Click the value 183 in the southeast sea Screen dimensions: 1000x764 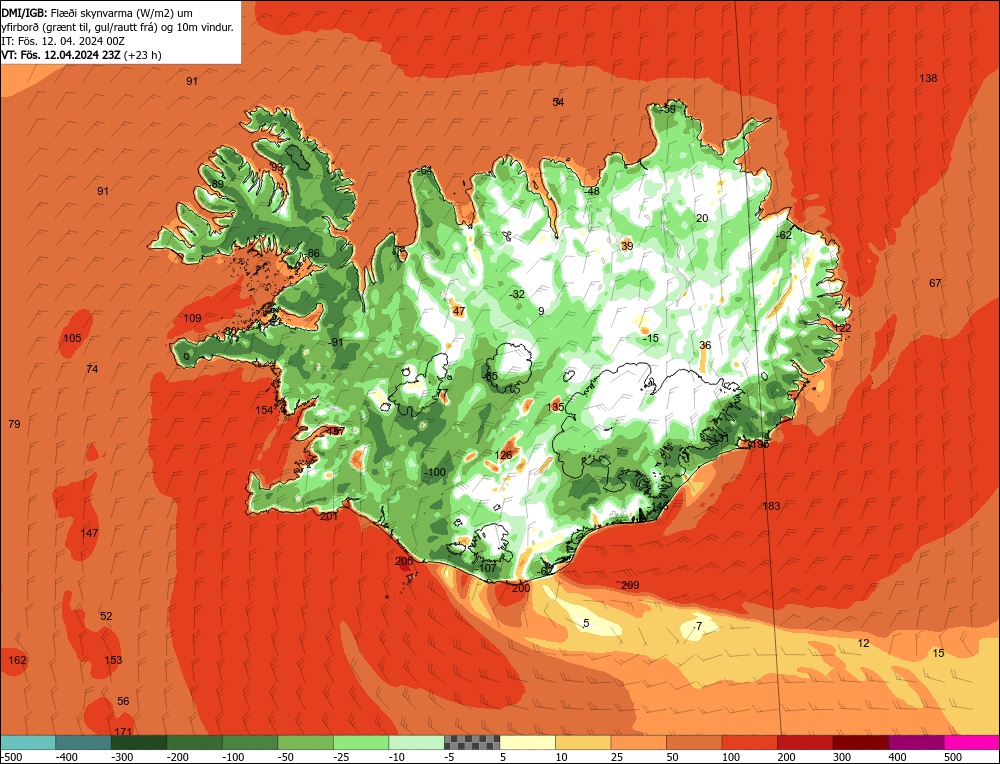point(771,506)
